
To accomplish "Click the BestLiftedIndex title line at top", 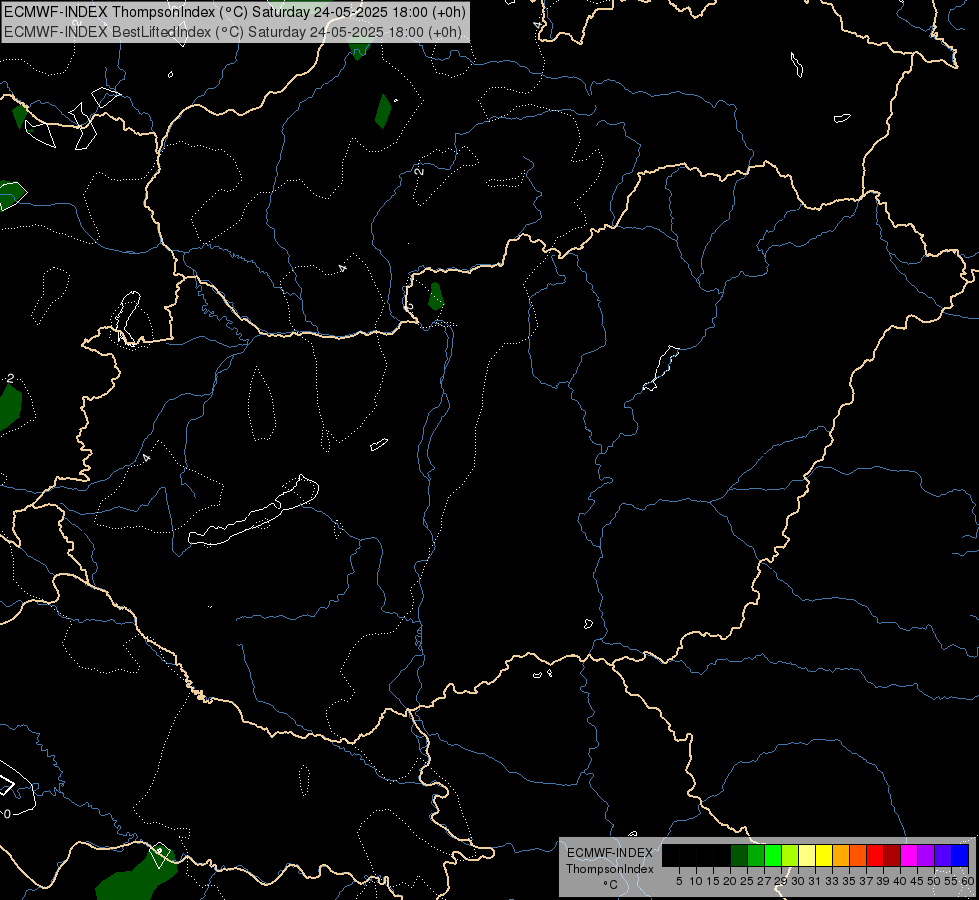I will [x=233, y=32].
